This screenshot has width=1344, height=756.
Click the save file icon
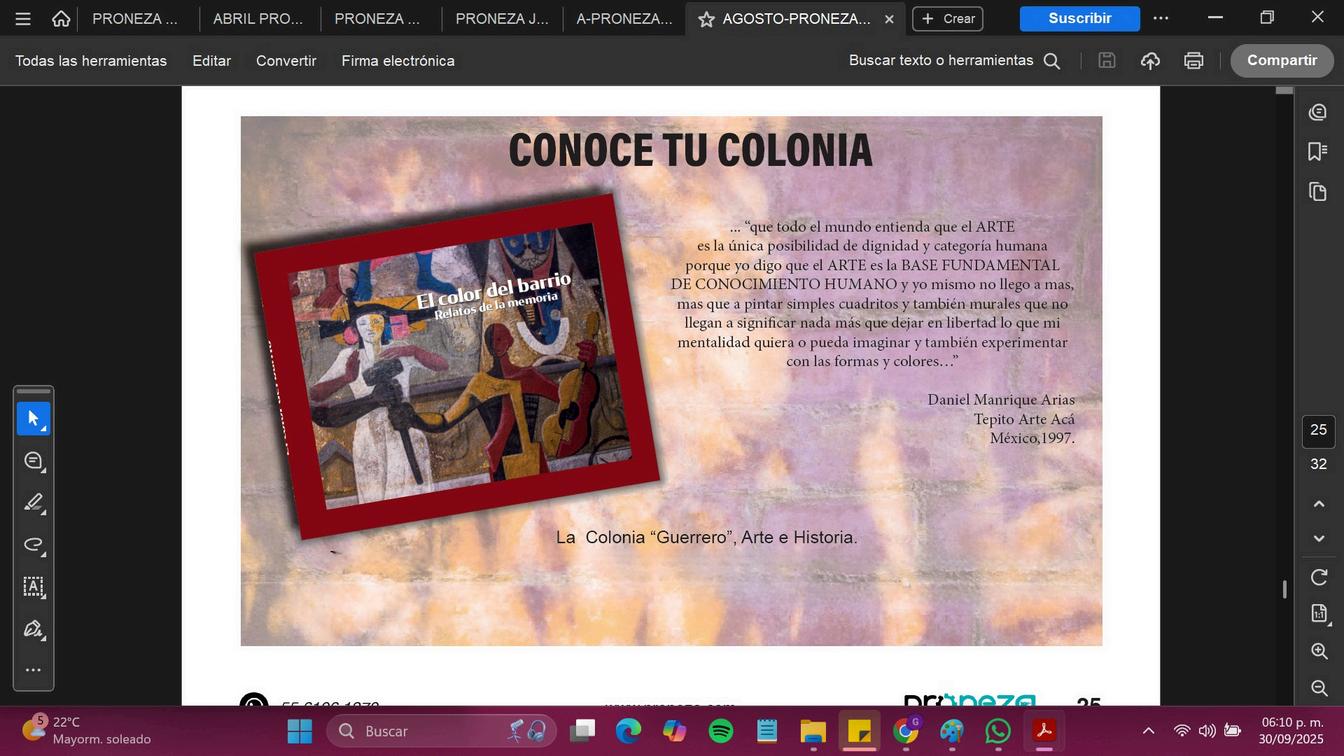[1107, 61]
